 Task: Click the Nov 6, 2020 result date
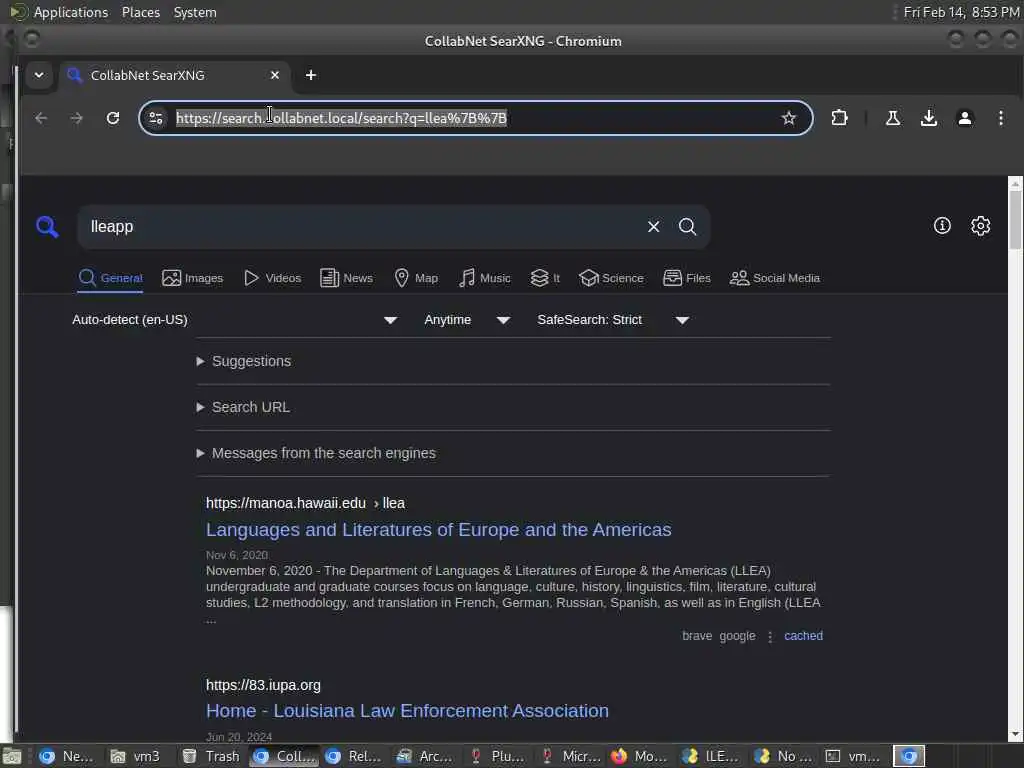tap(236, 555)
